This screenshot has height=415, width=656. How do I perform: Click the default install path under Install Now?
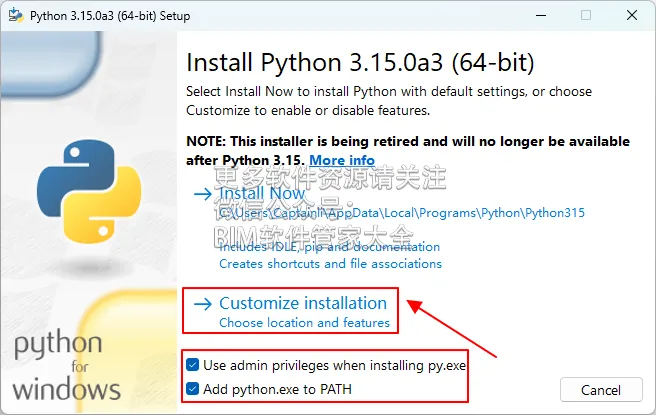402,213
